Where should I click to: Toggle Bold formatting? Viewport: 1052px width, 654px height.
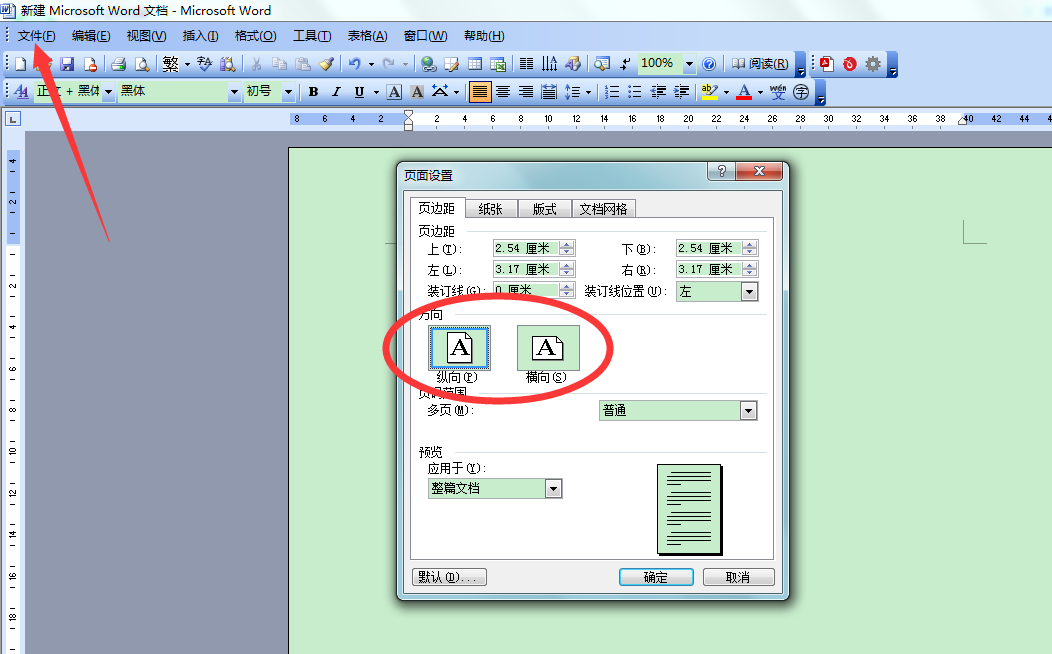click(x=313, y=91)
